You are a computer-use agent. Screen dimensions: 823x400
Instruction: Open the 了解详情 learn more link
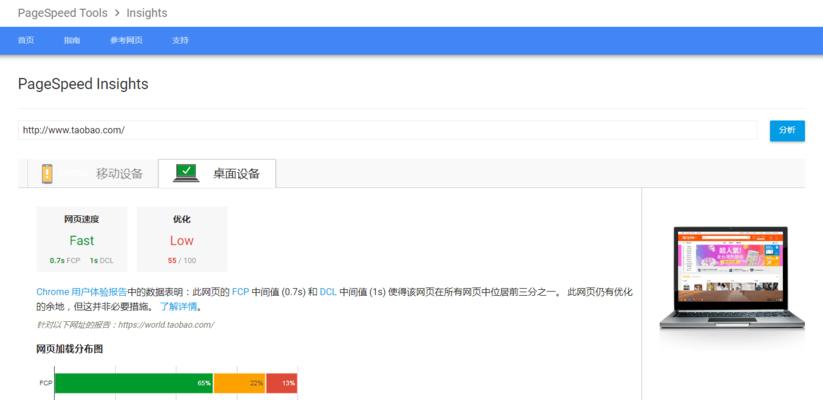tap(178, 307)
